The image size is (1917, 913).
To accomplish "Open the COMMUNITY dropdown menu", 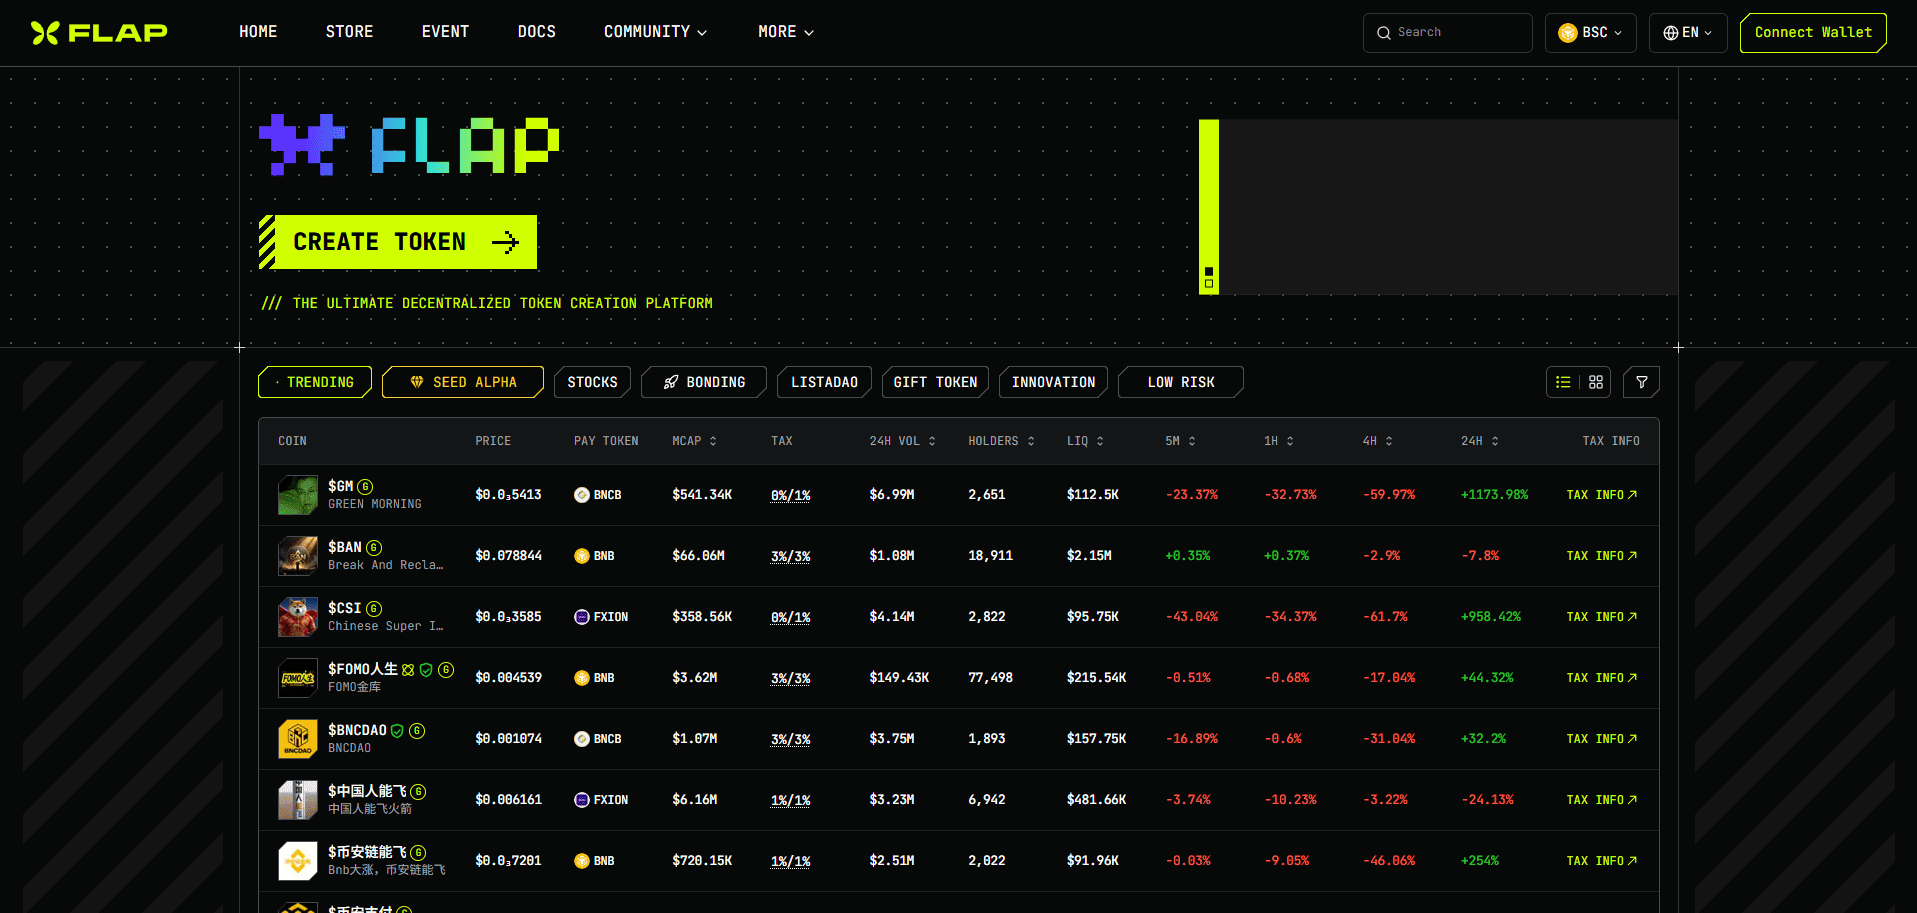I will point(655,32).
